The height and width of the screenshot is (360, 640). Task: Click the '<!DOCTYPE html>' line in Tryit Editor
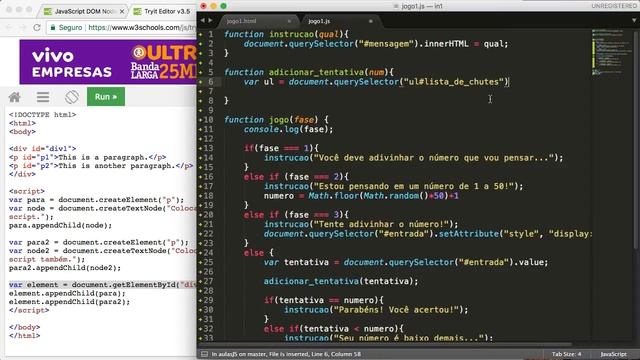pos(42,115)
